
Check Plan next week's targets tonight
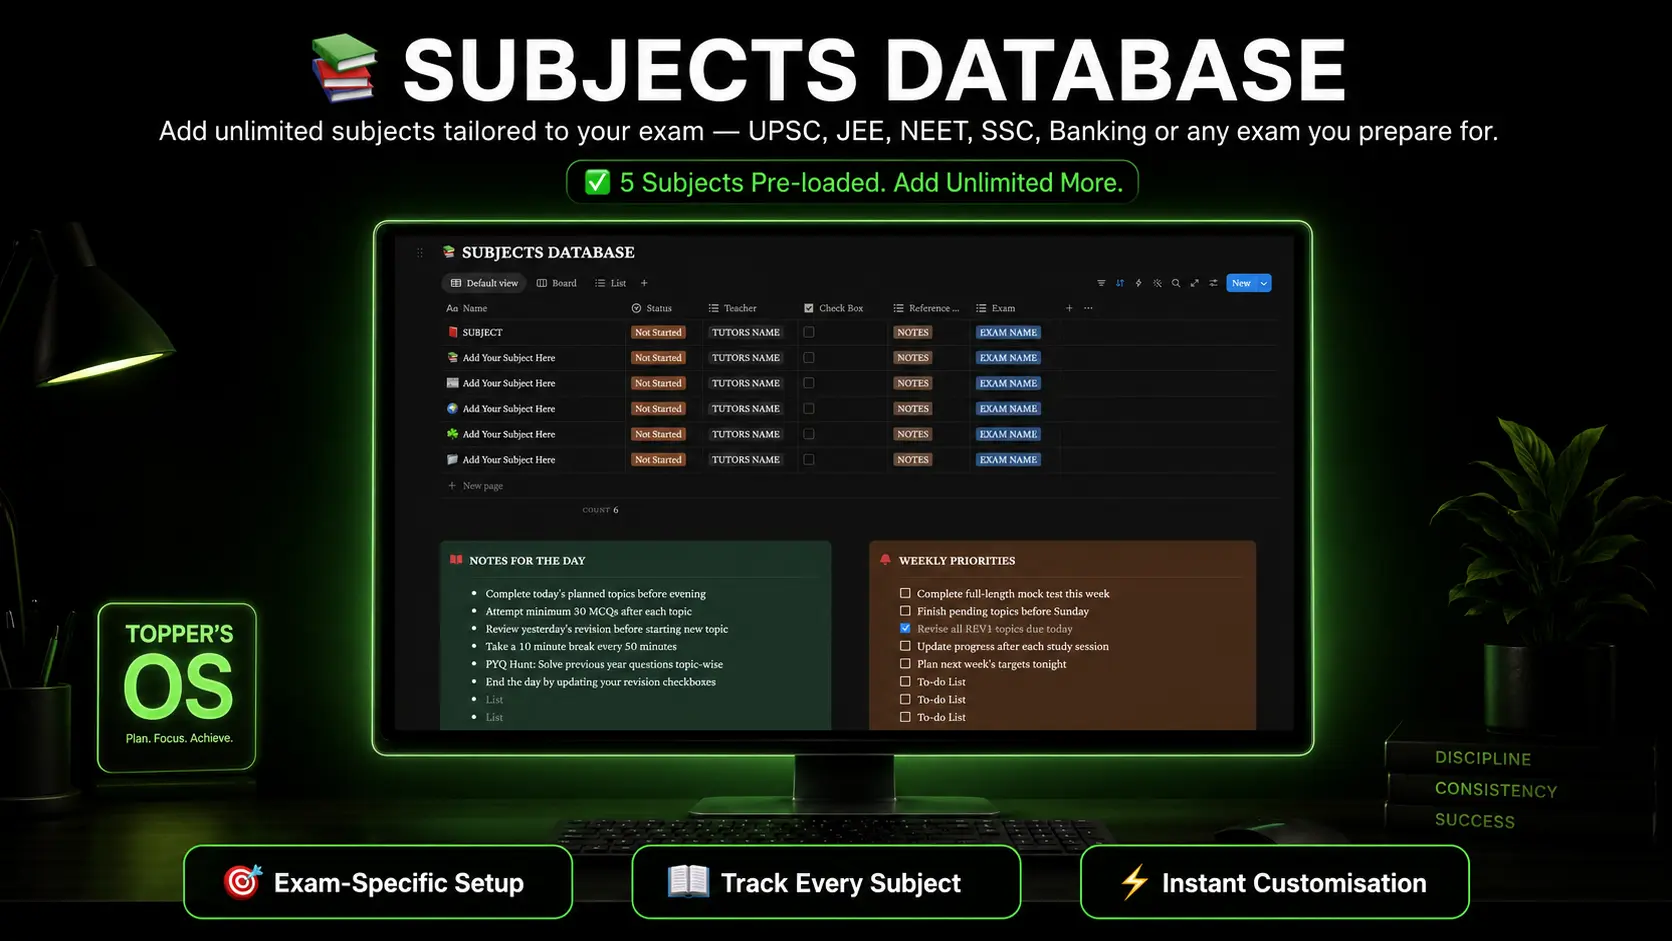point(905,664)
